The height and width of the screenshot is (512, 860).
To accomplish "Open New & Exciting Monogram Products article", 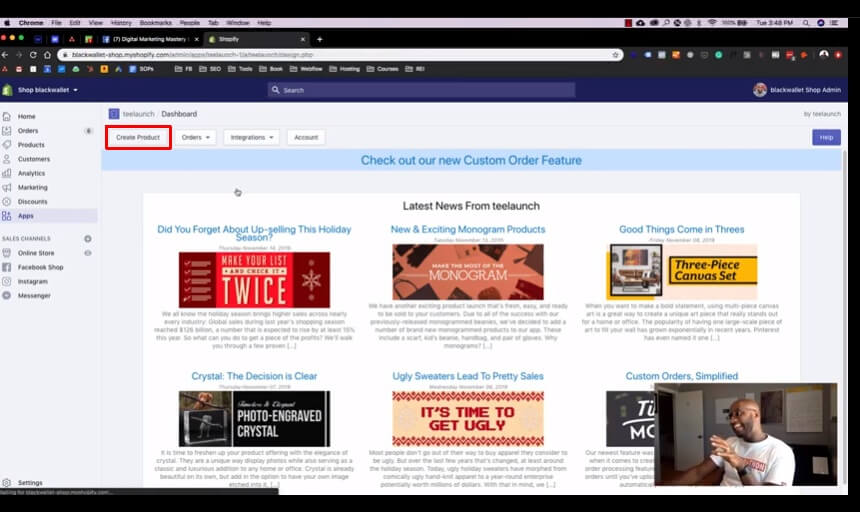I will pyautogui.click(x=468, y=229).
